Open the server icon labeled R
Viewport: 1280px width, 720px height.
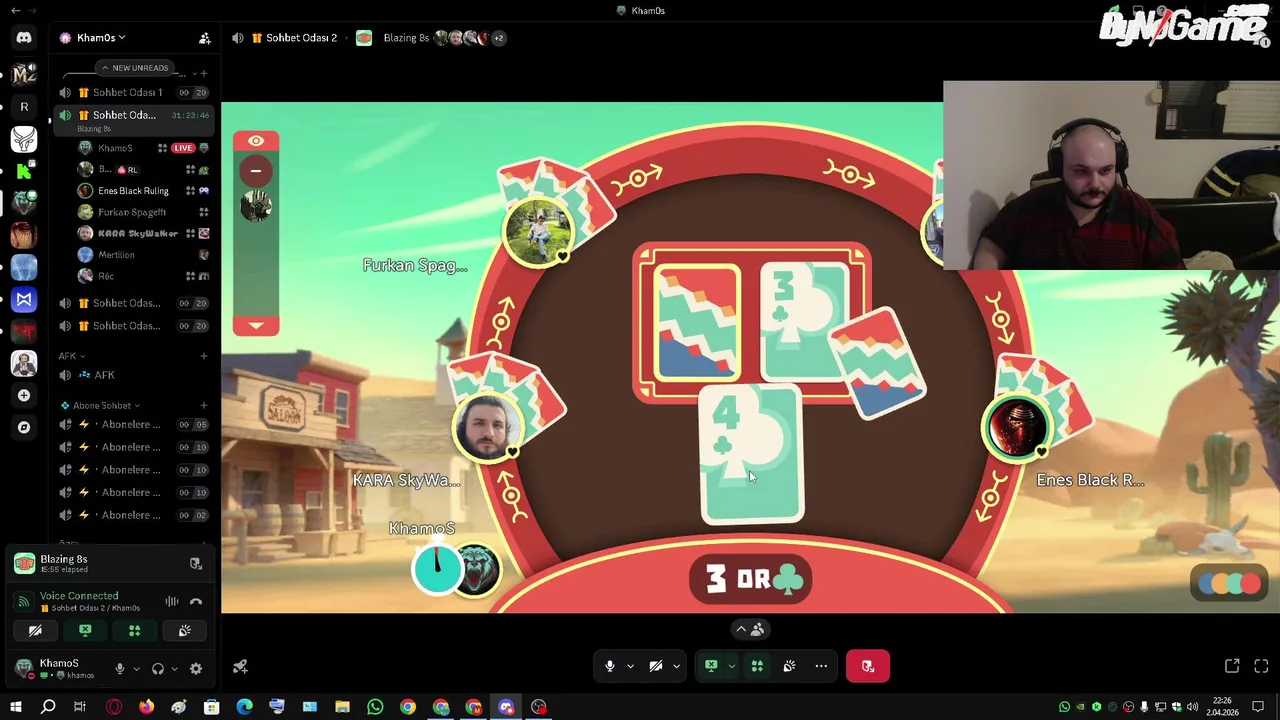(x=24, y=107)
